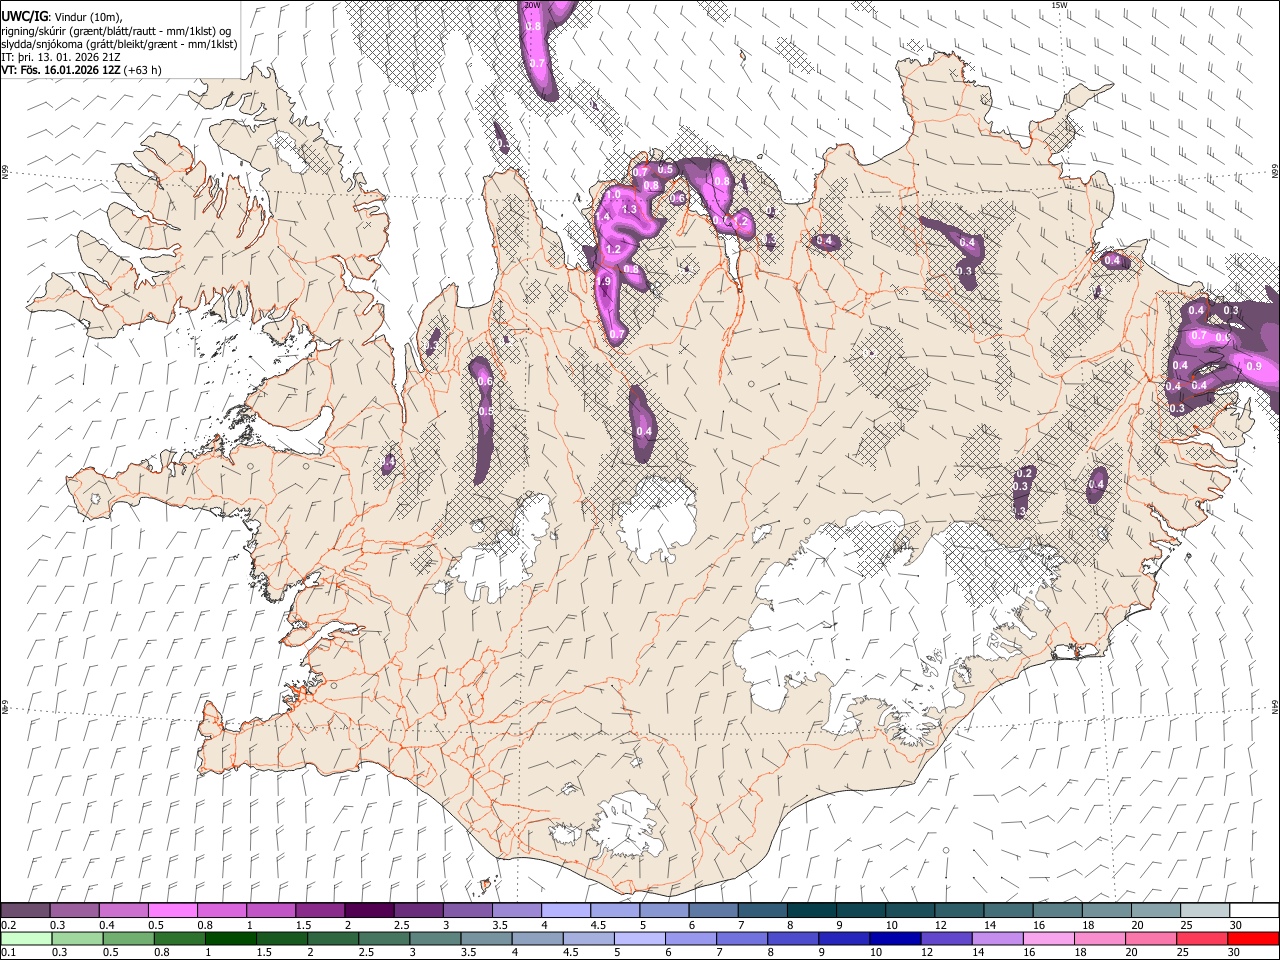Click the upper legend swatch between 0.5 and 0.8
This screenshot has height=960, width=1280.
point(173,911)
